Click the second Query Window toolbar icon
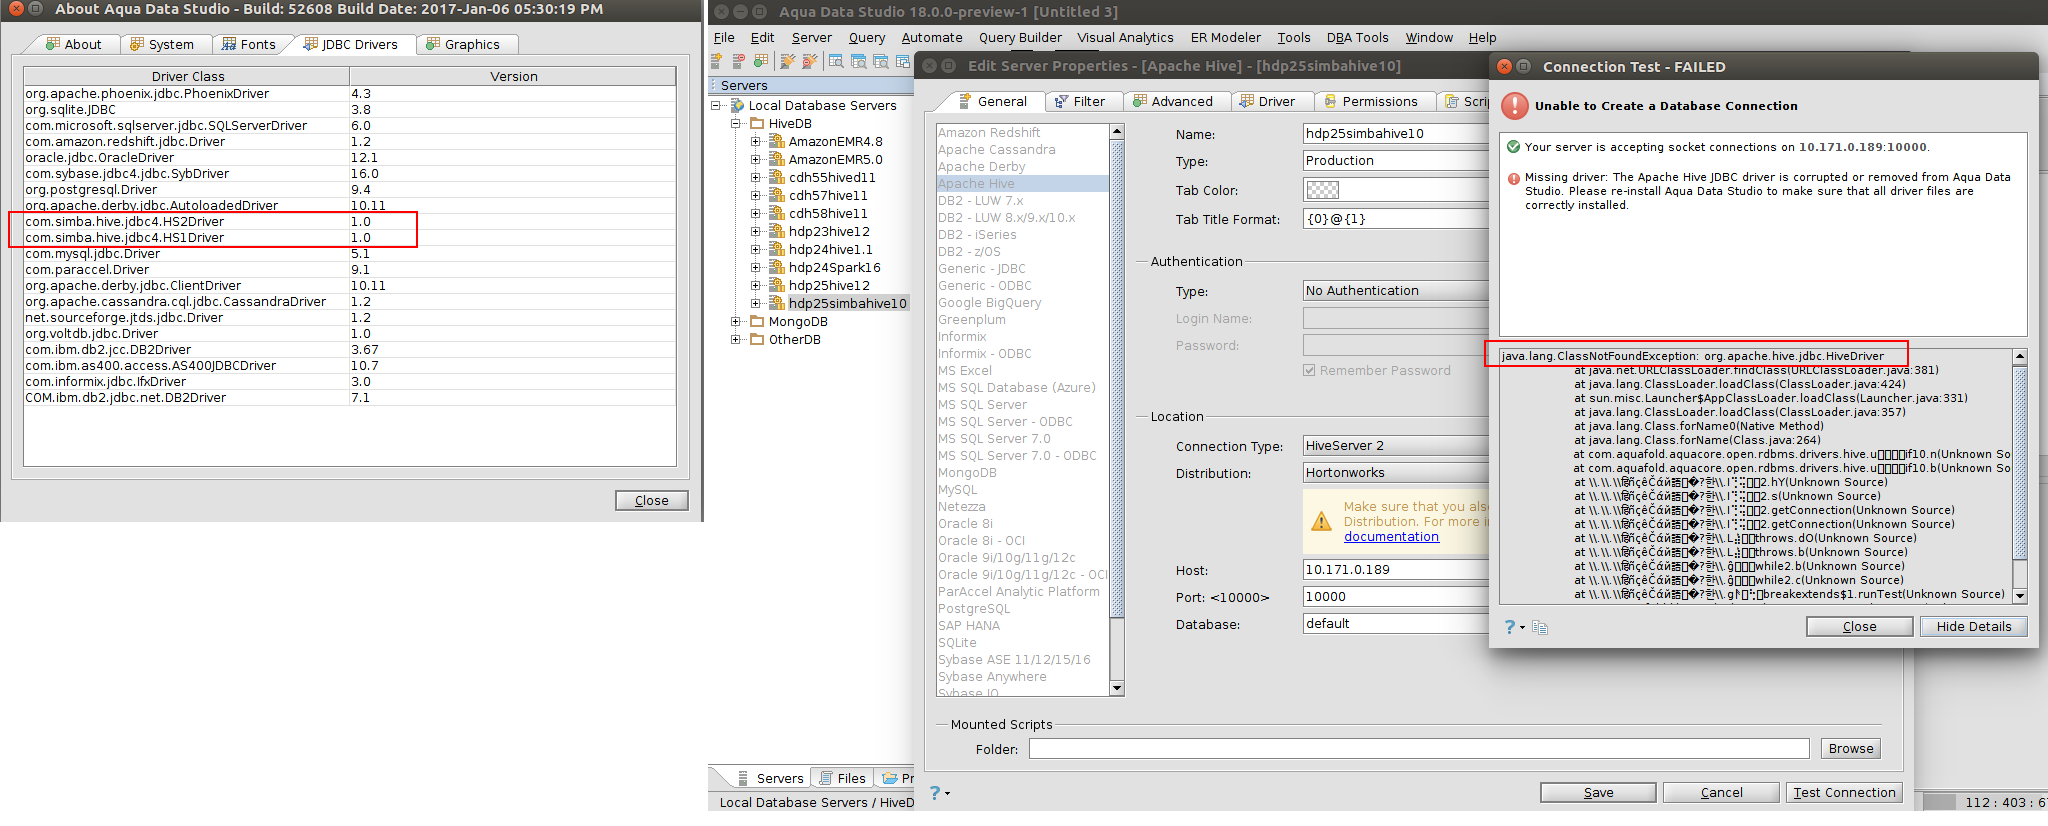This screenshot has height=826, width=2048. tap(858, 62)
